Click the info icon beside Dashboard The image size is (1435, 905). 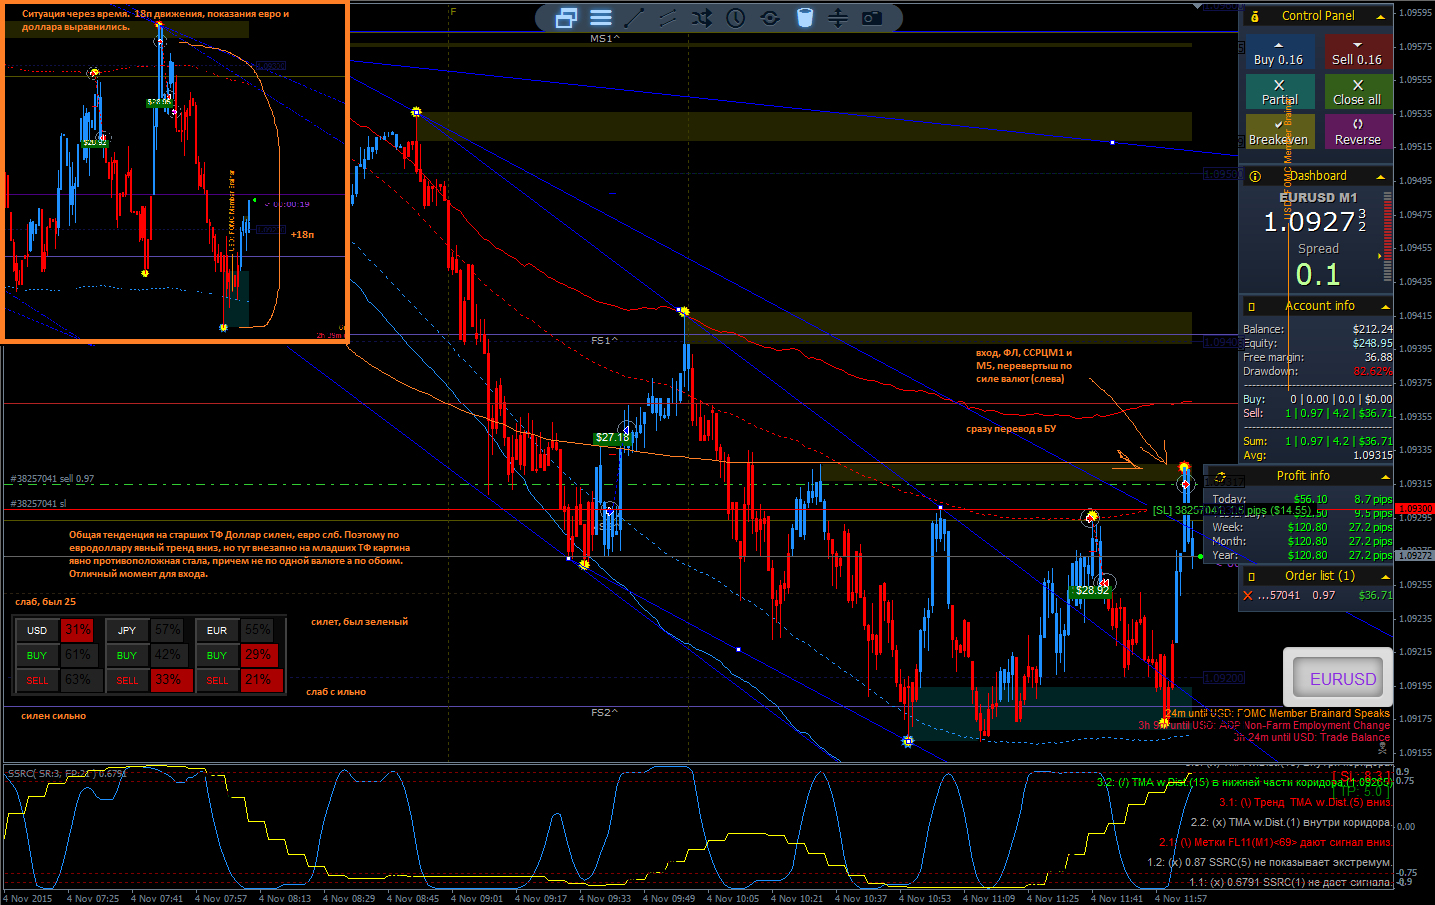[1255, 176]
